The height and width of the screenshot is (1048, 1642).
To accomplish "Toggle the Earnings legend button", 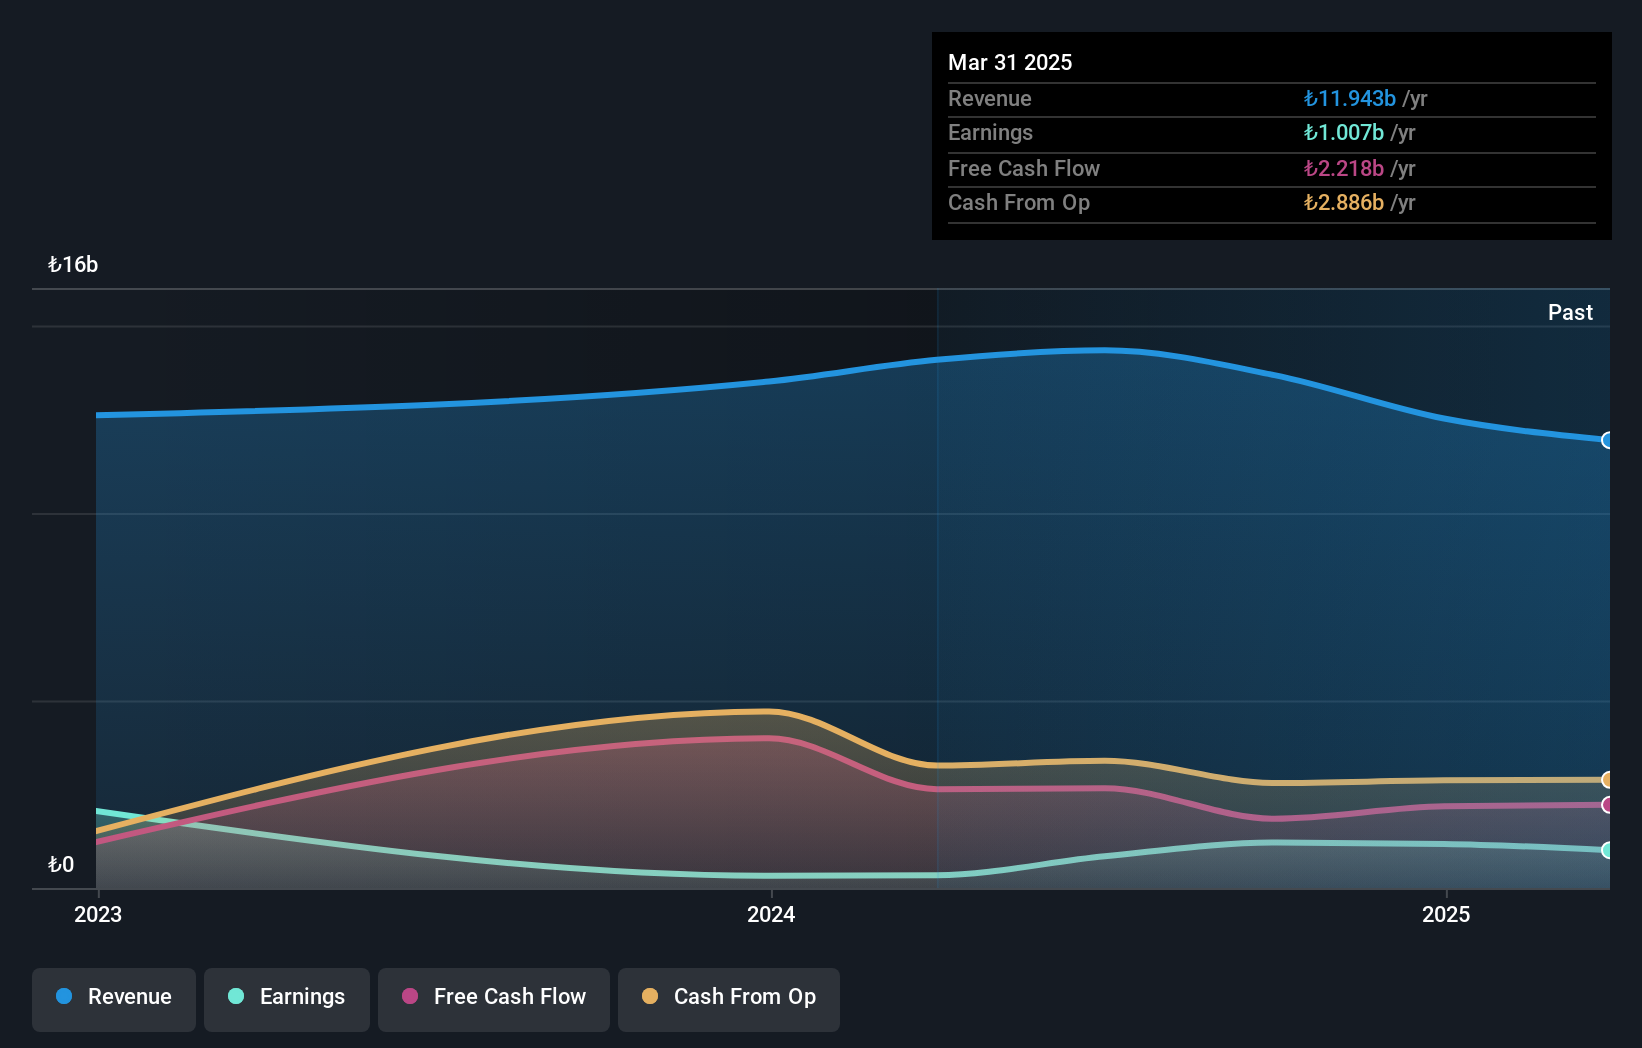I will pyautogui.click(x=287, y=999).
